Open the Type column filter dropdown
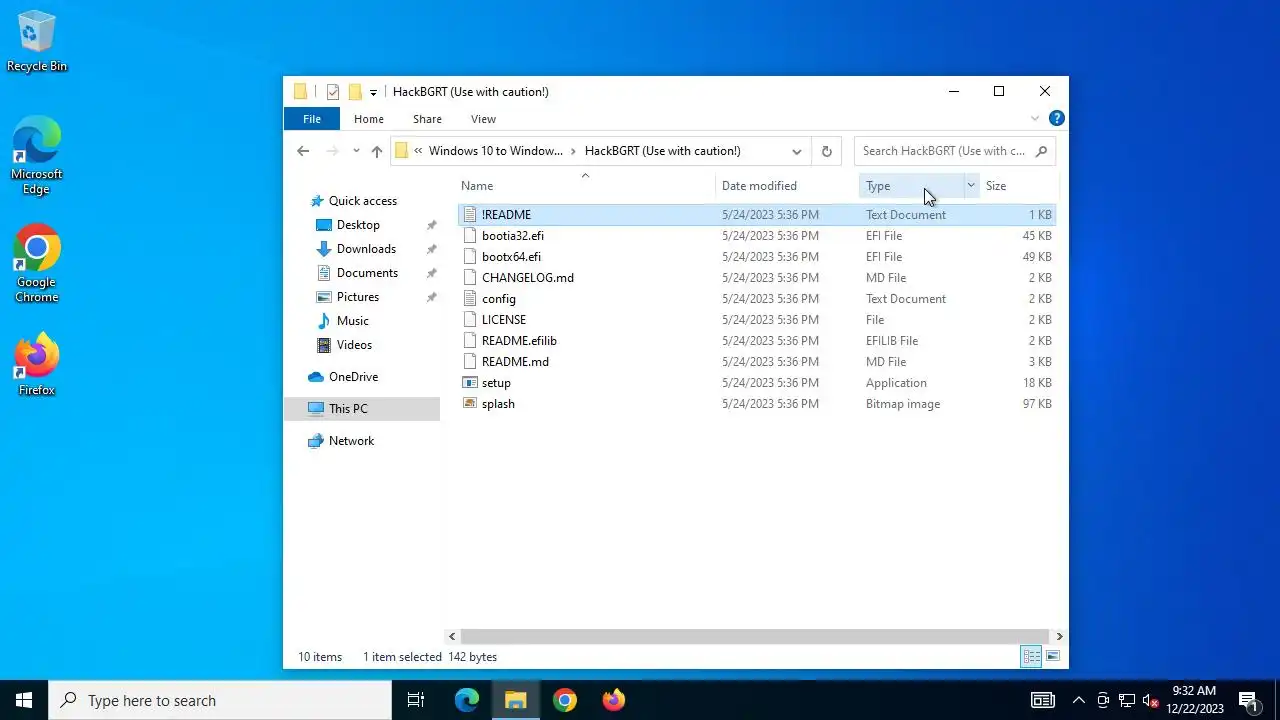 click(x=970, y=186)
